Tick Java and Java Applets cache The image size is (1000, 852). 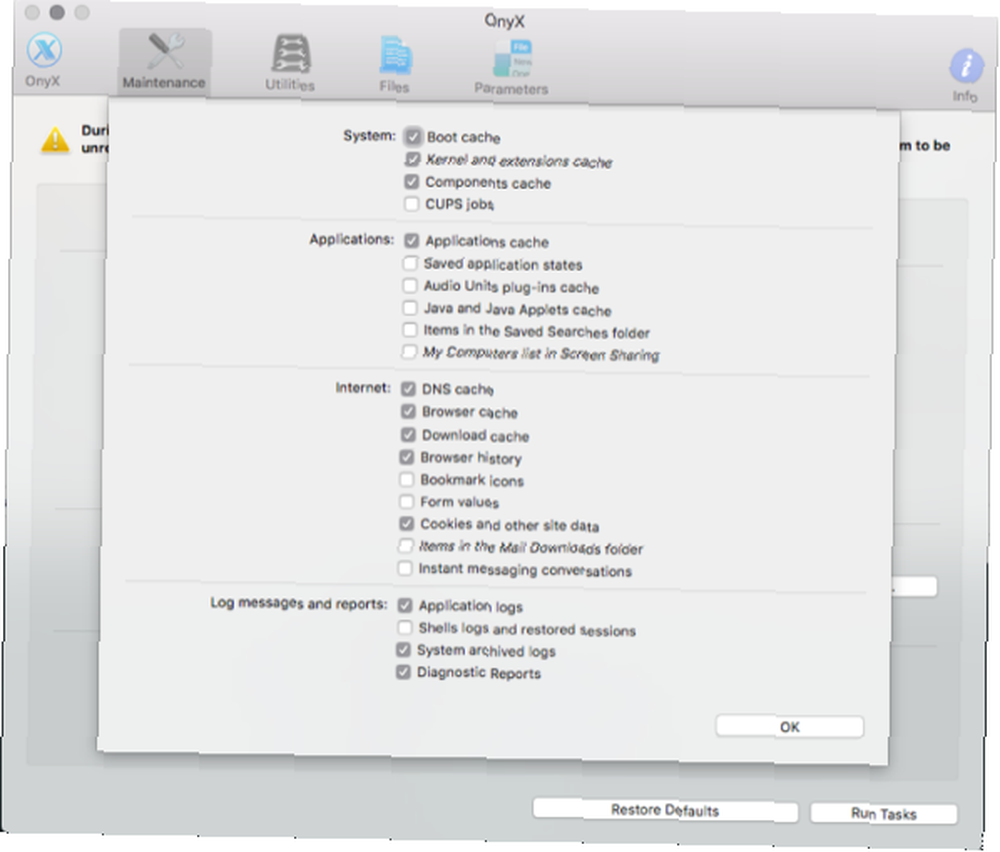[410, 308]
